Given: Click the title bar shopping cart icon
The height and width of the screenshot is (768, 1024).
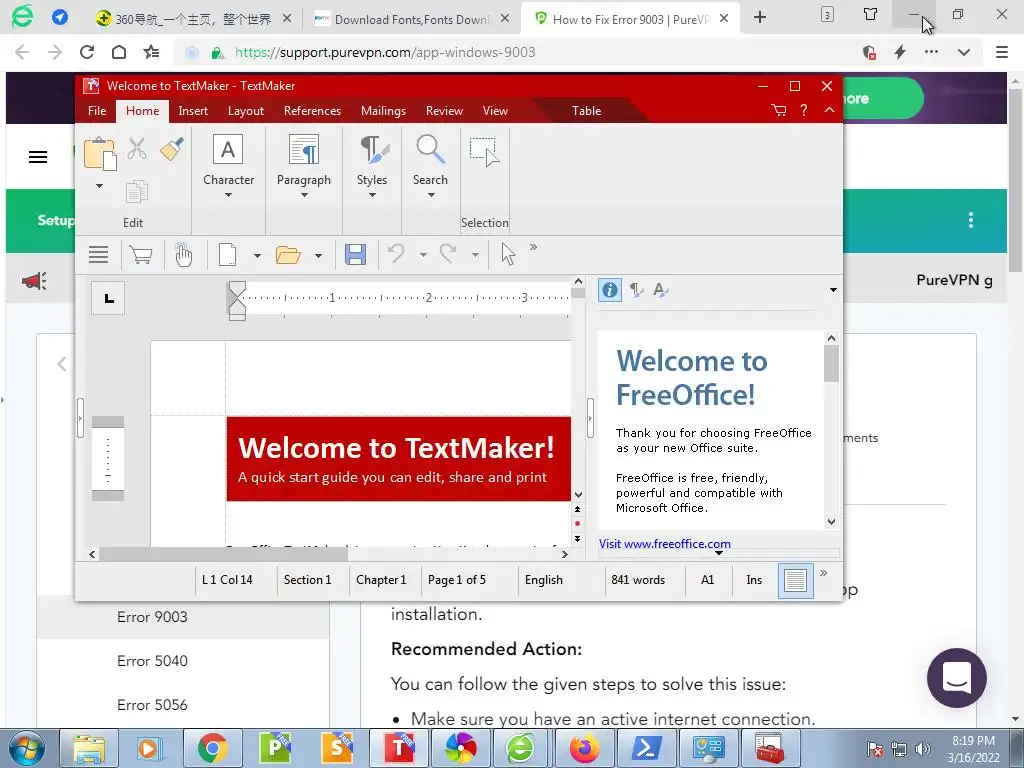Looking at the screenshot, I should point(778,110).
